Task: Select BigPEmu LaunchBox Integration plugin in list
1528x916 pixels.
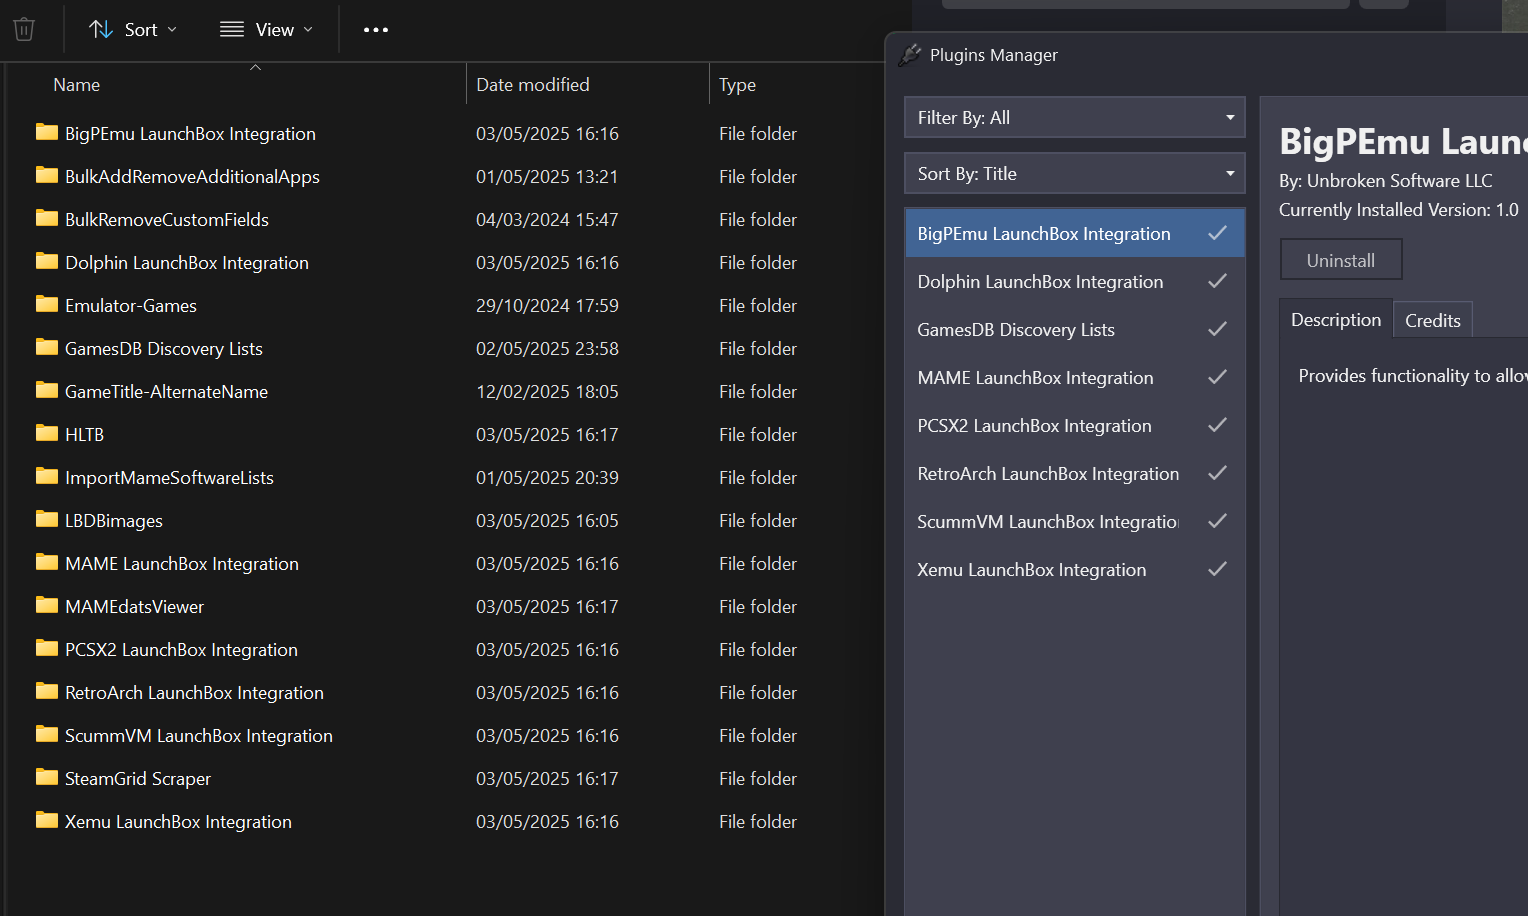Action: tap(1075, 234)
